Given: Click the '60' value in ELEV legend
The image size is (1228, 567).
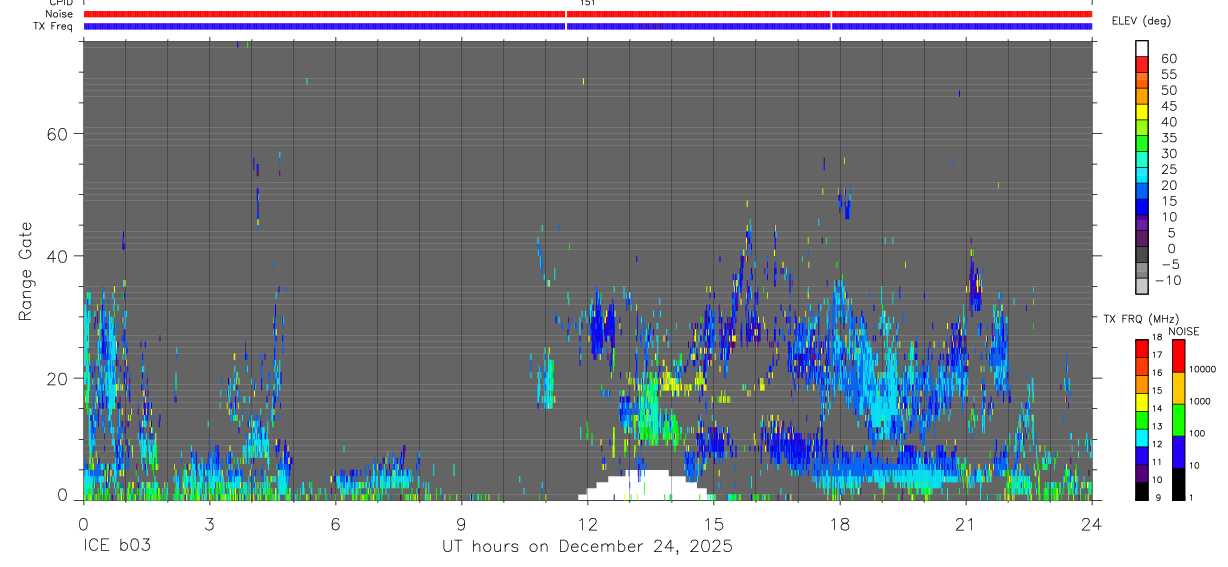Looking at the screenshot, I should [1168, 59].
